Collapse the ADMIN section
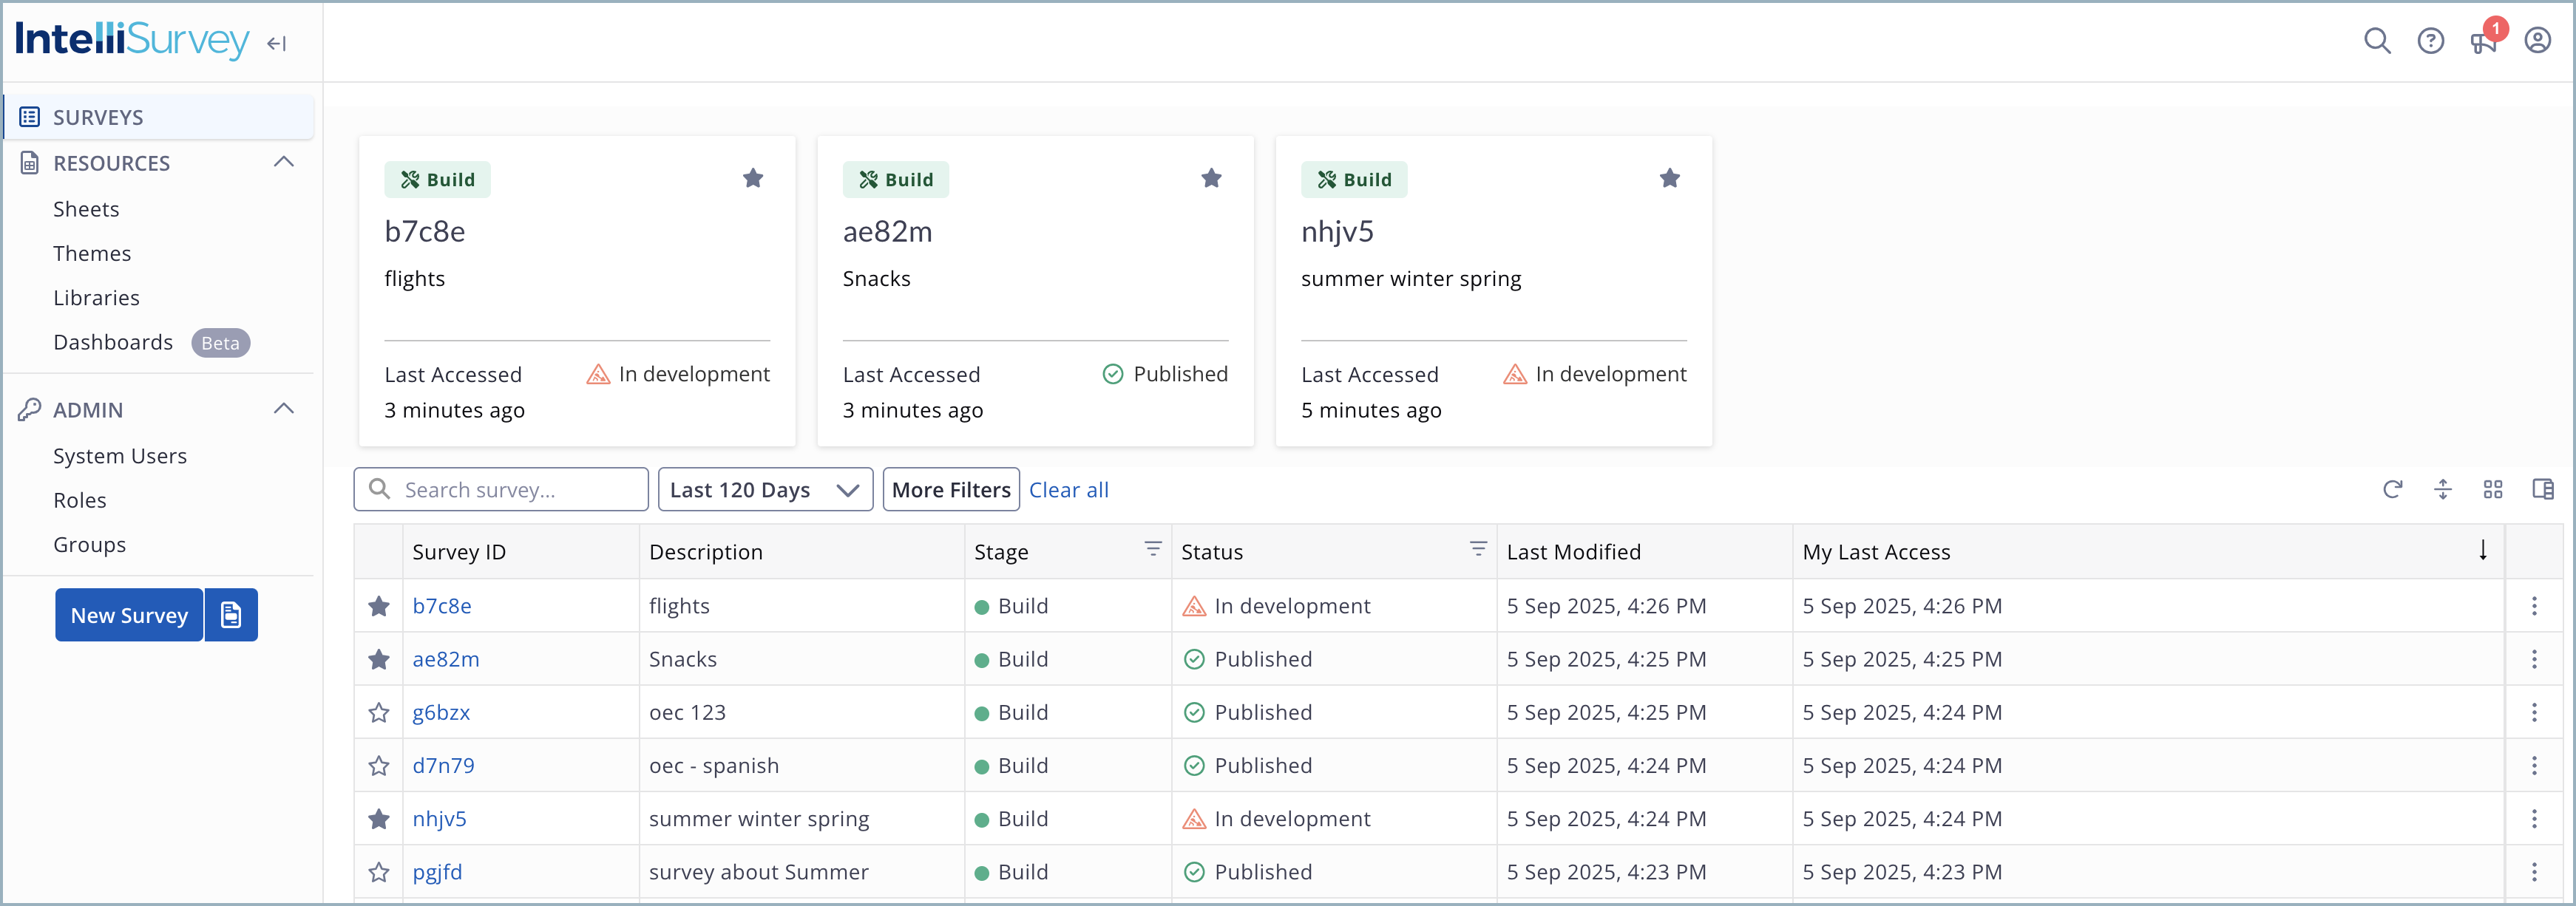2576x906 pixels. click(284, 408)
